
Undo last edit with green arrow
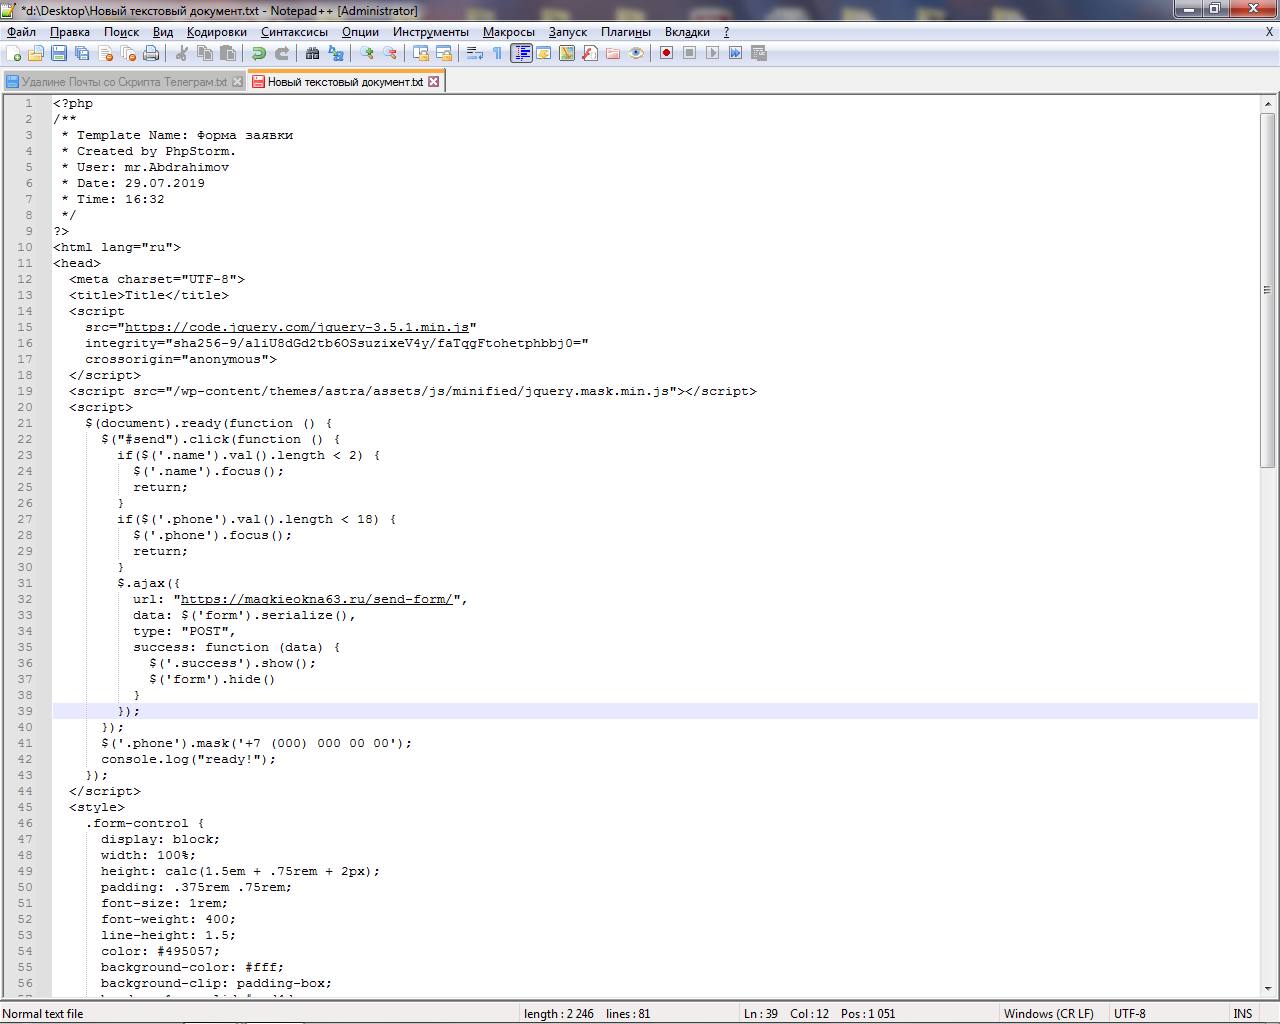(x=259, y=53)
